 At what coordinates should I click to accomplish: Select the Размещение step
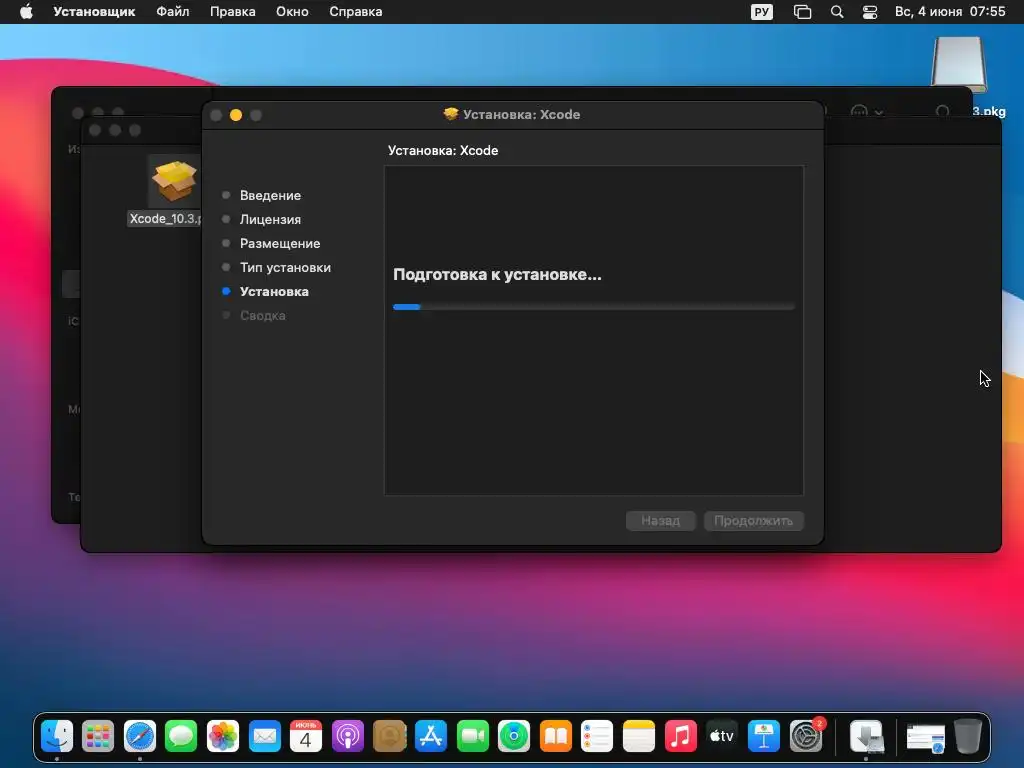280,244
